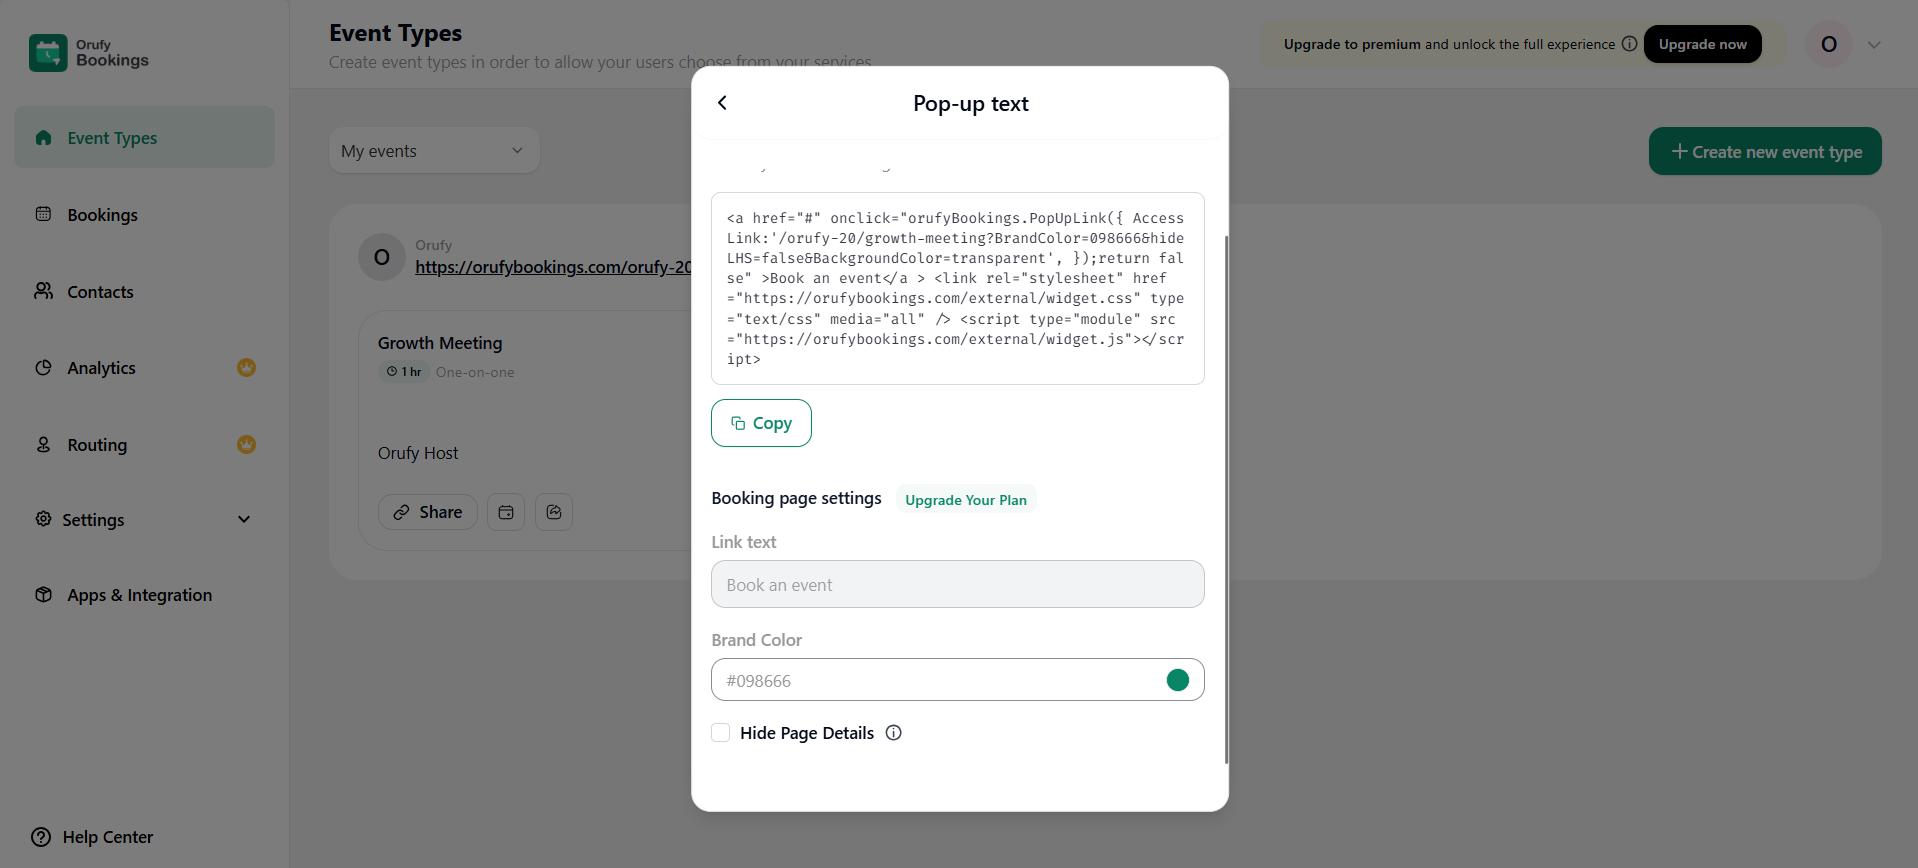Expand the My events dropdown
Screen dimensions: 1918x868
click(434, 151)
